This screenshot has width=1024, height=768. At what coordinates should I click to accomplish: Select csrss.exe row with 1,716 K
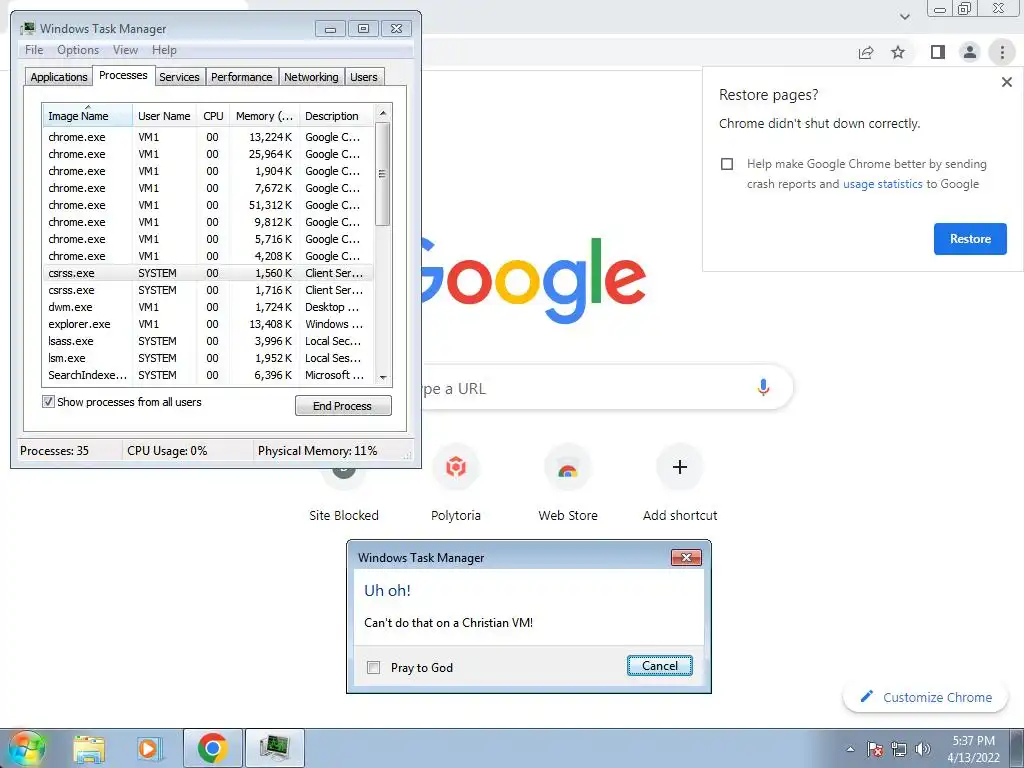click(208, 290)
